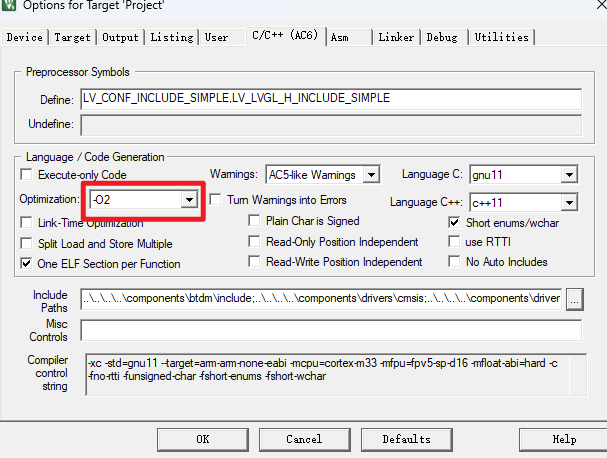Image resolution: width=607 pixels, height=458 pixels.
Task: Enable Turn Warnings into Errors
Action: 216,200
